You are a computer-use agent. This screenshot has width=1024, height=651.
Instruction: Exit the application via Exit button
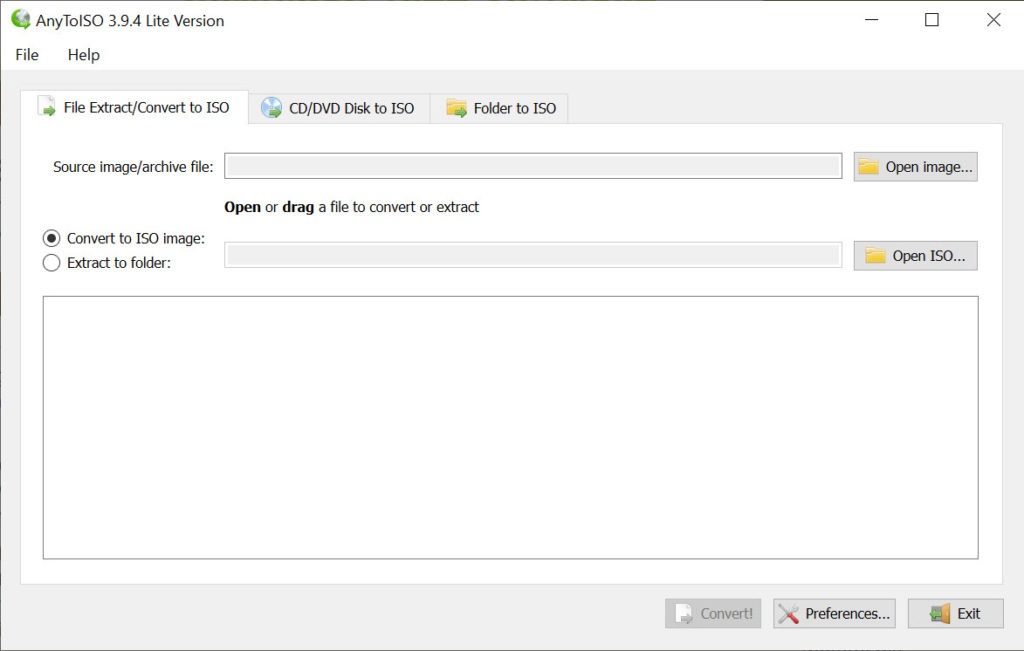coord(955,613)
